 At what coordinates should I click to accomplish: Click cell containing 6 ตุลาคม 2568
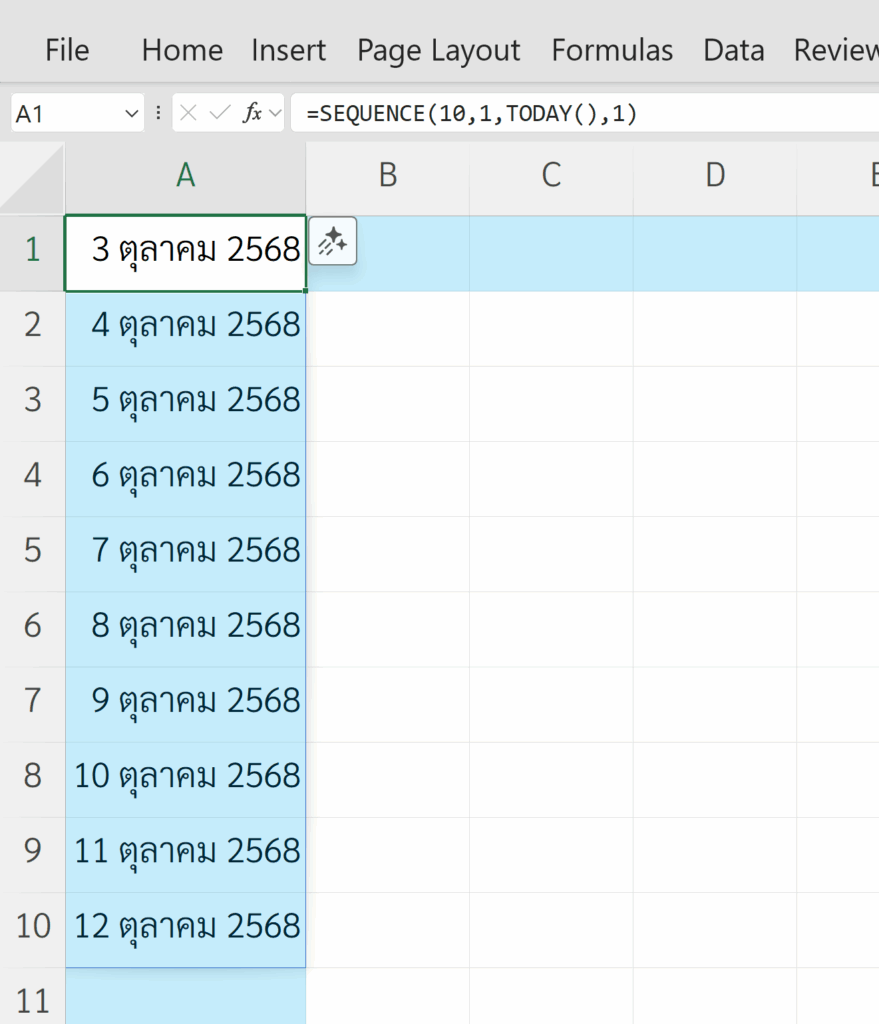pos(186,475)
